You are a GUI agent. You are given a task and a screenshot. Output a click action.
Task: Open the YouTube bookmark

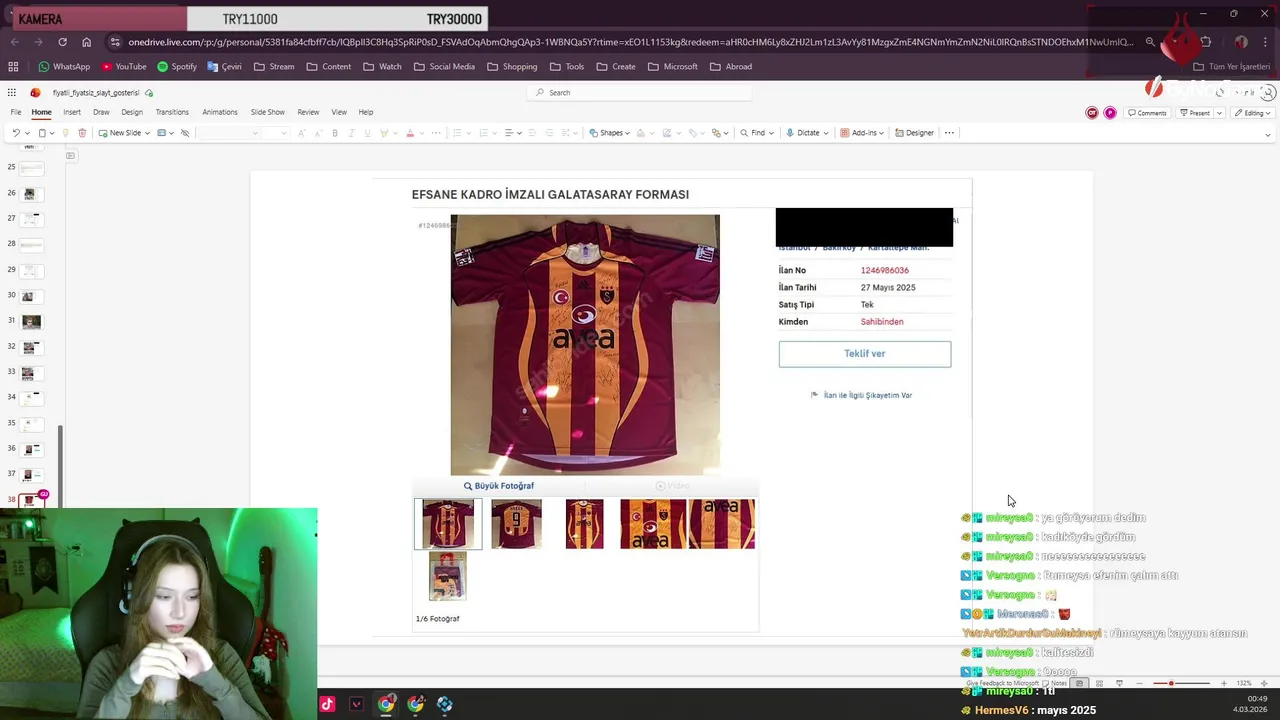(124, 67)
